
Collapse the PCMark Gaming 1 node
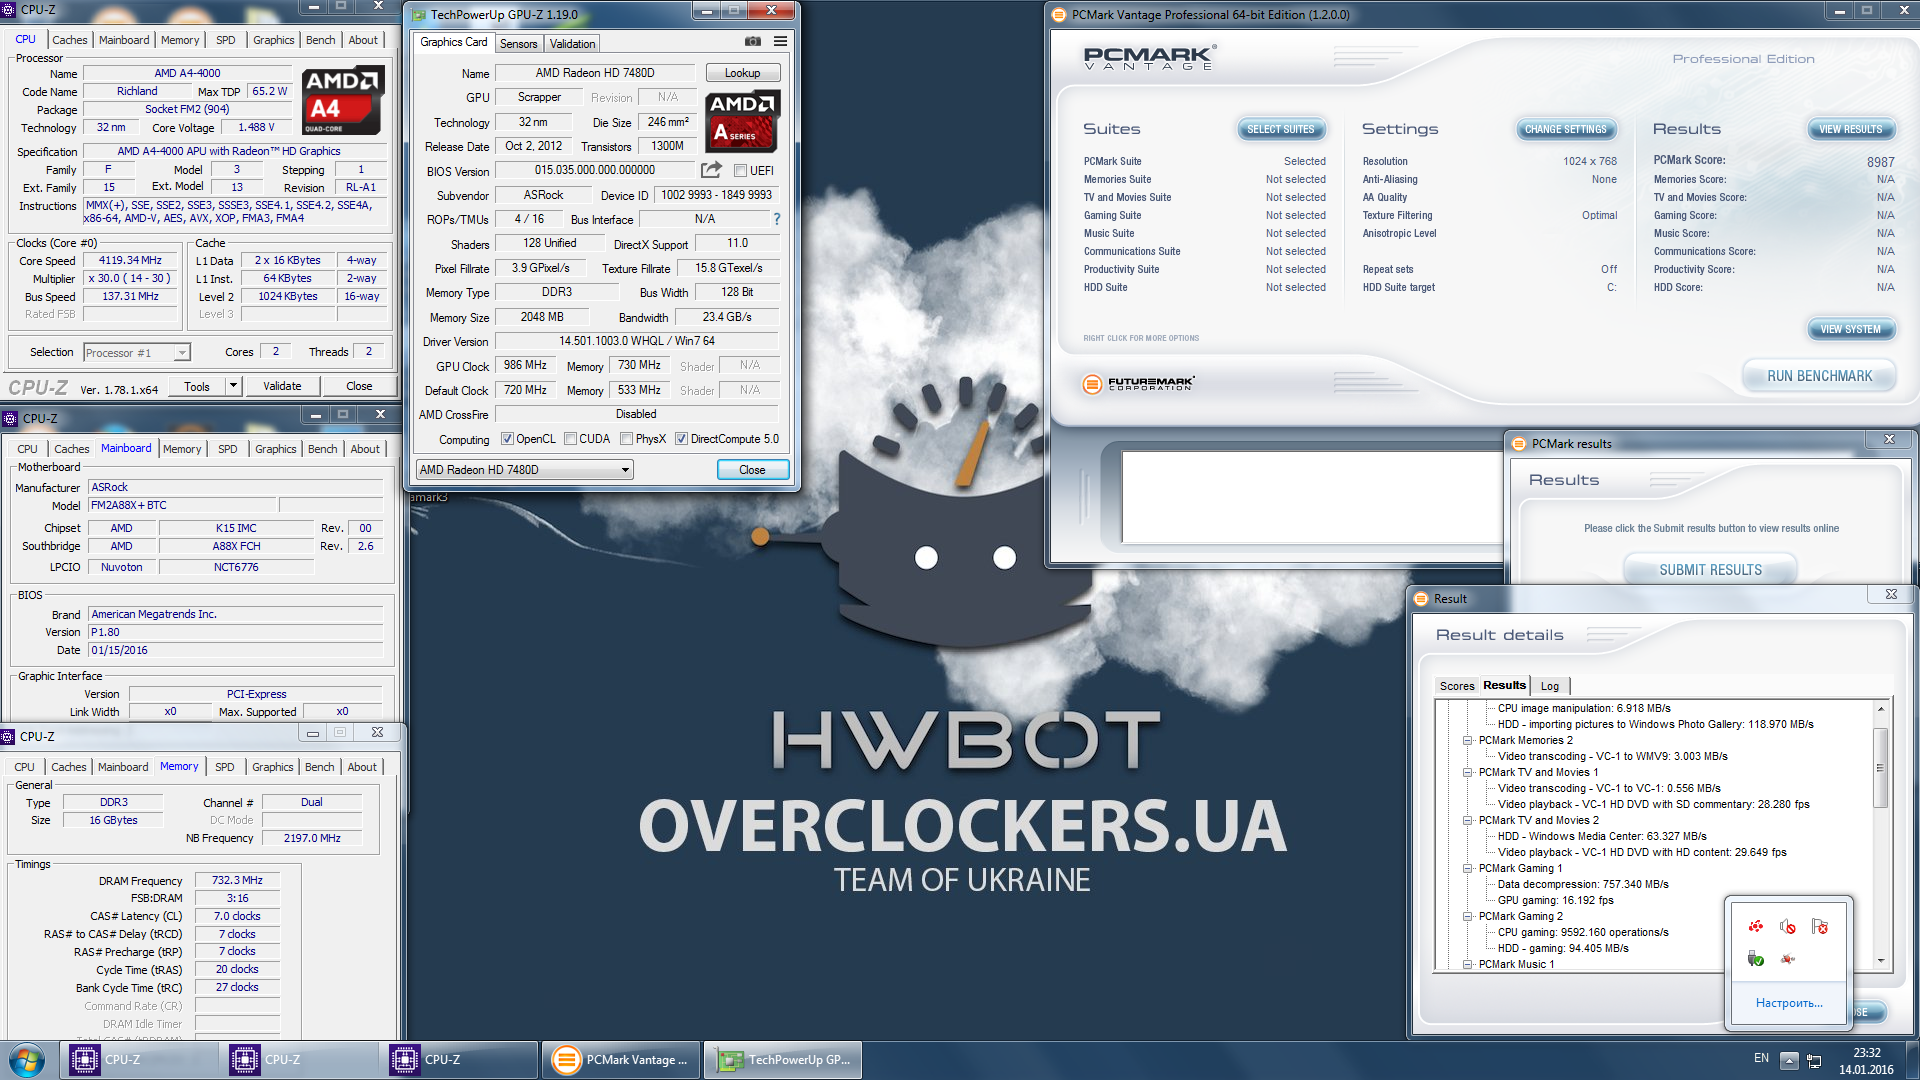tap(1467, 869)
